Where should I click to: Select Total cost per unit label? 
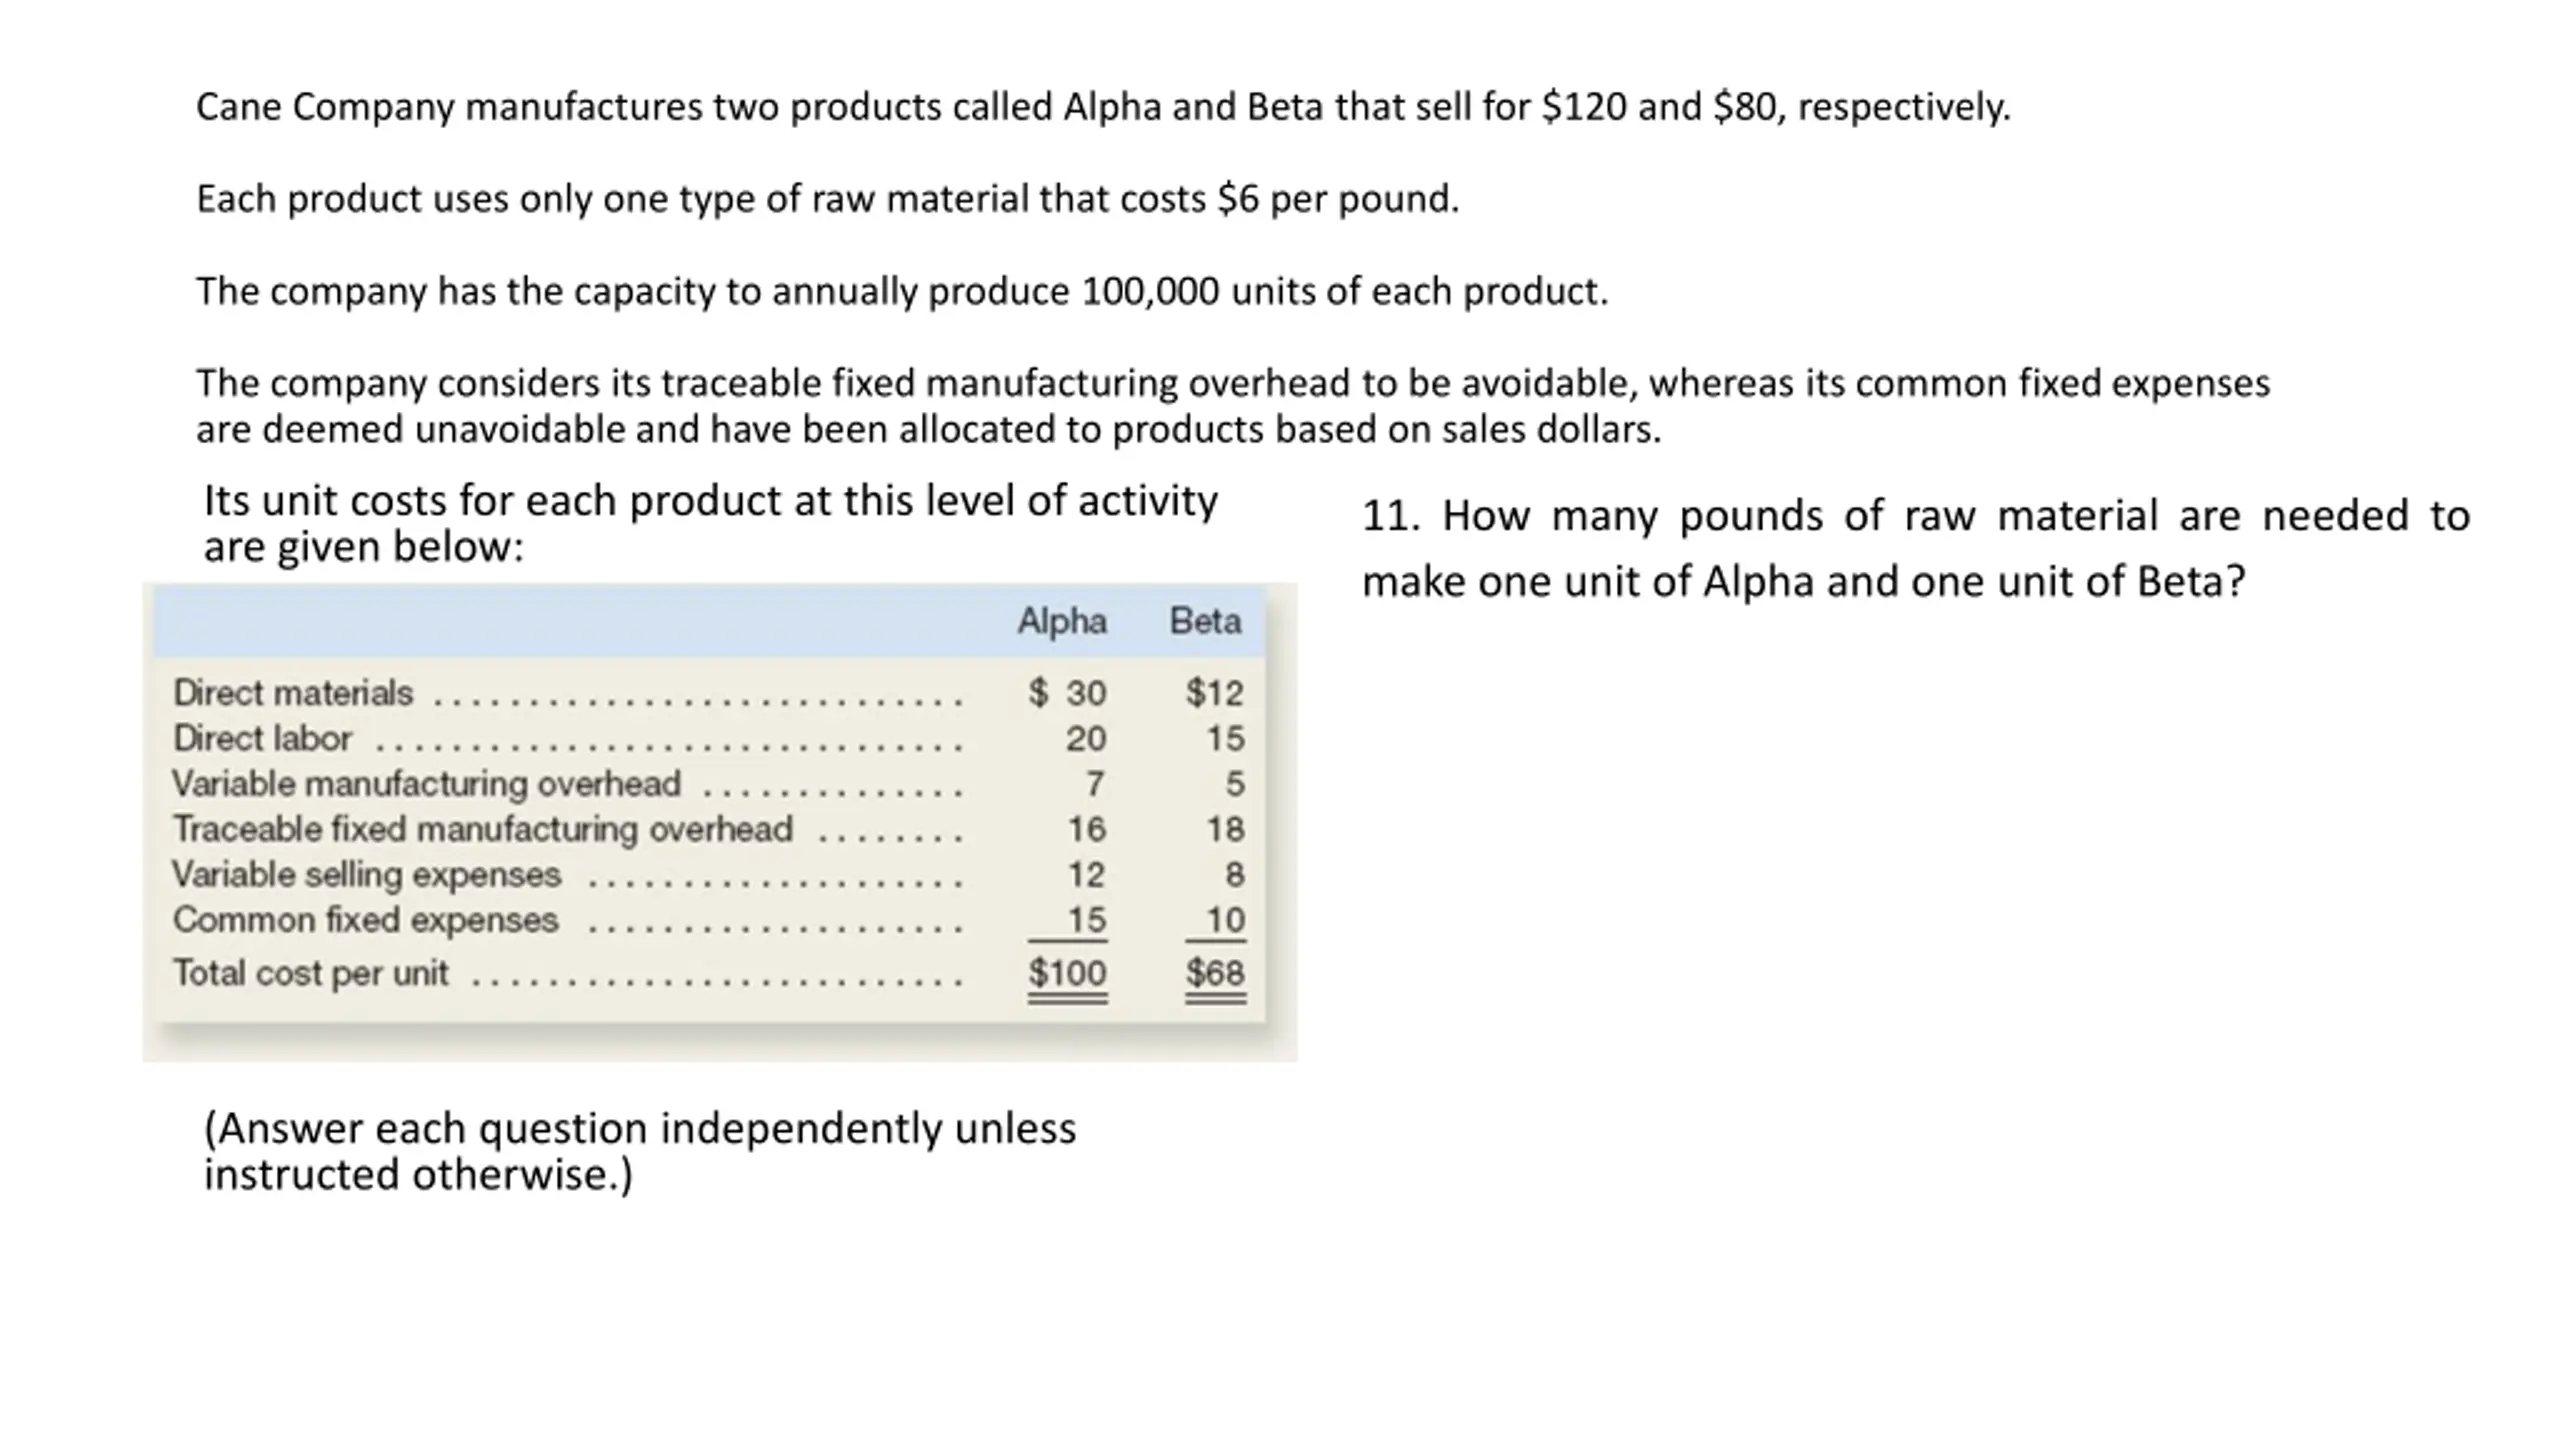pos(311,973)
